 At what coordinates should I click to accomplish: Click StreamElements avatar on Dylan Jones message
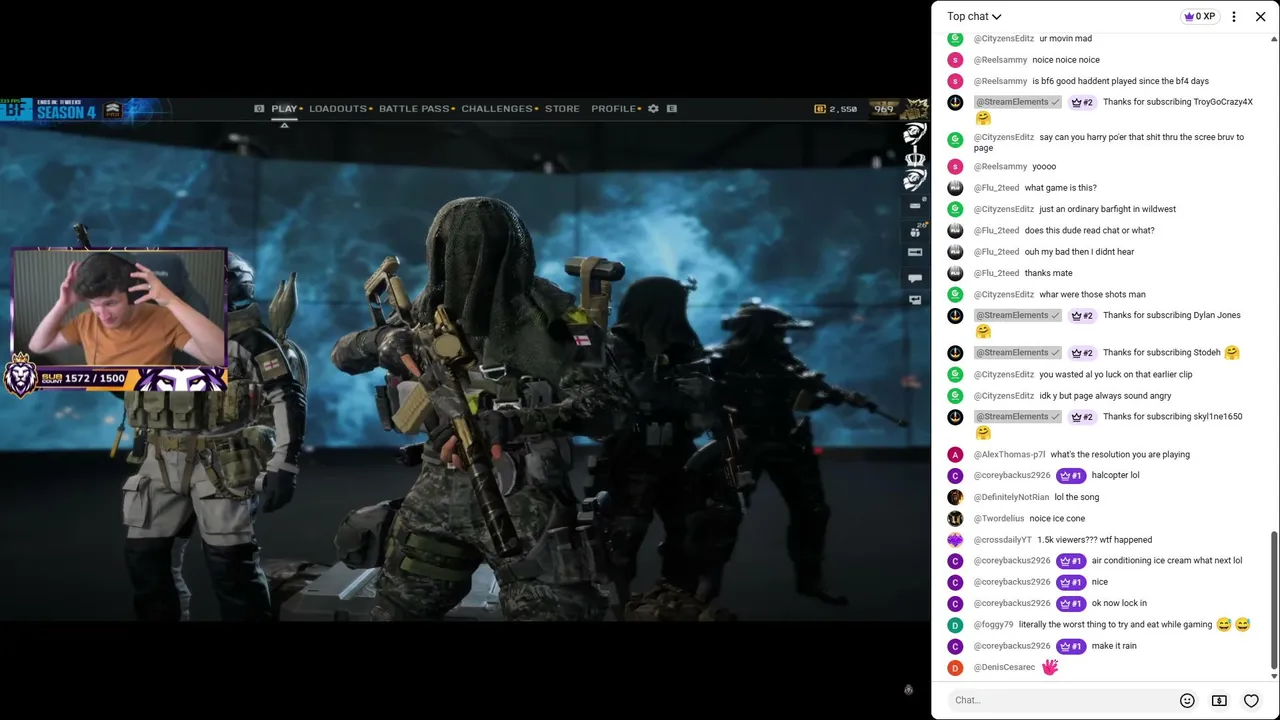tap(955, 316)
